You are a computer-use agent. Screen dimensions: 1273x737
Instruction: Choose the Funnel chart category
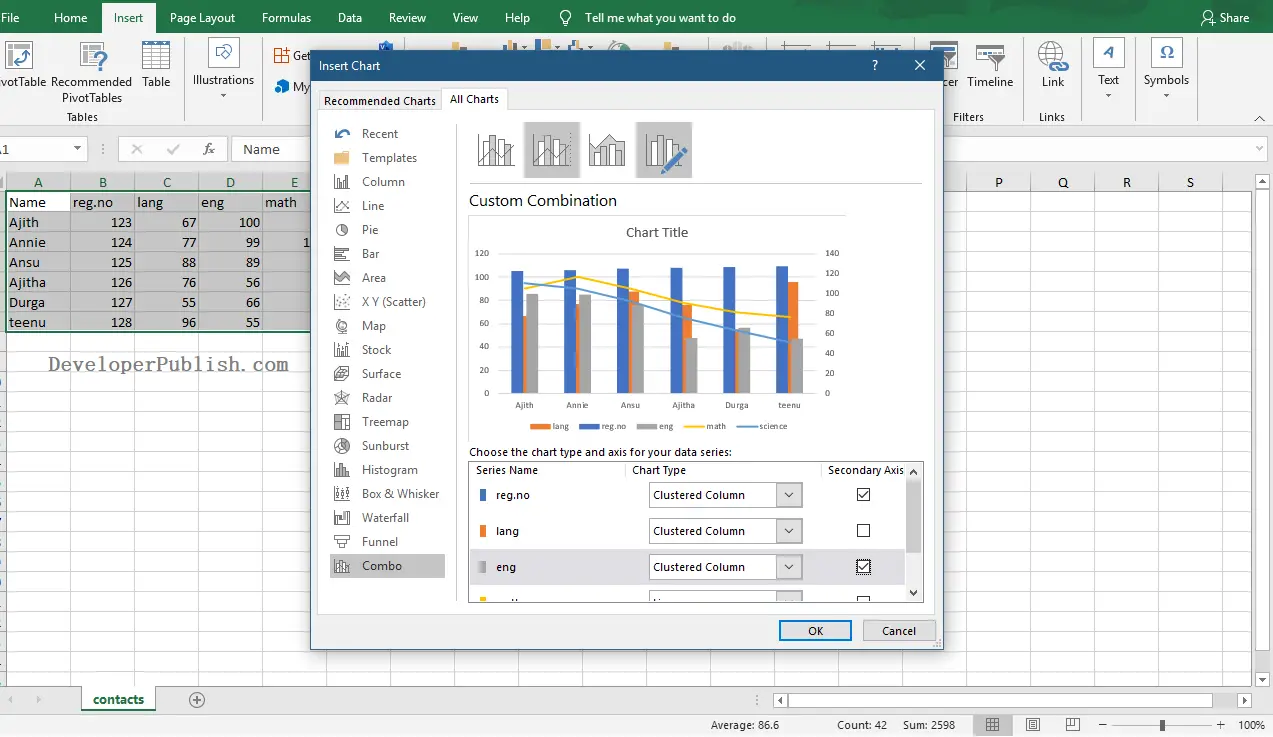(387, 542)
